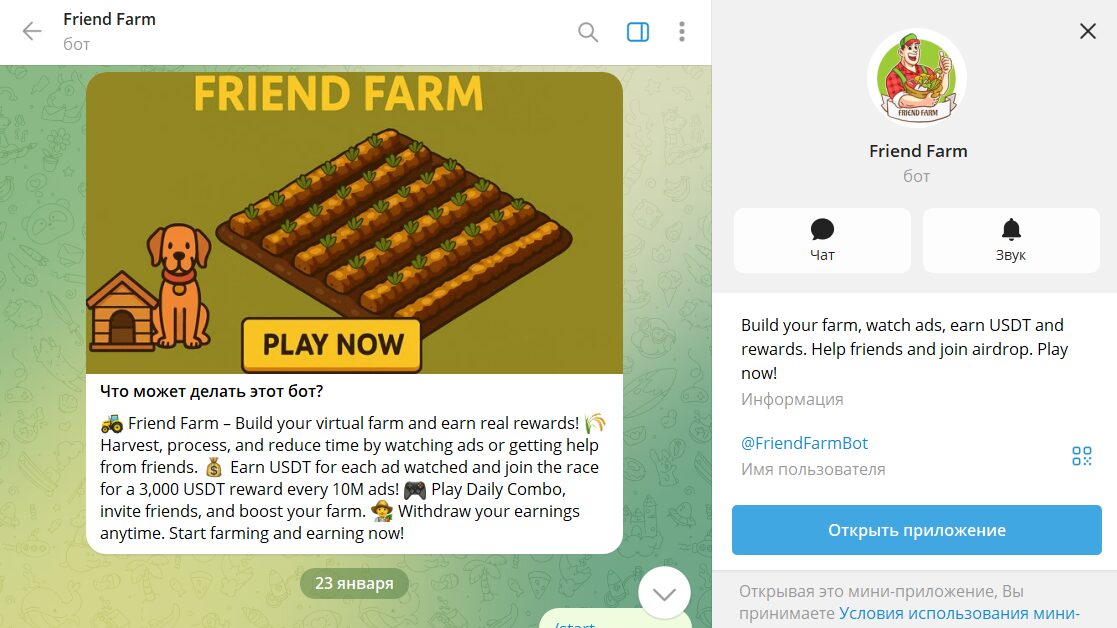This screenshot has width=1117, height=628.
Task: Open the three-dot more options menu
Action: coord(682,31)
